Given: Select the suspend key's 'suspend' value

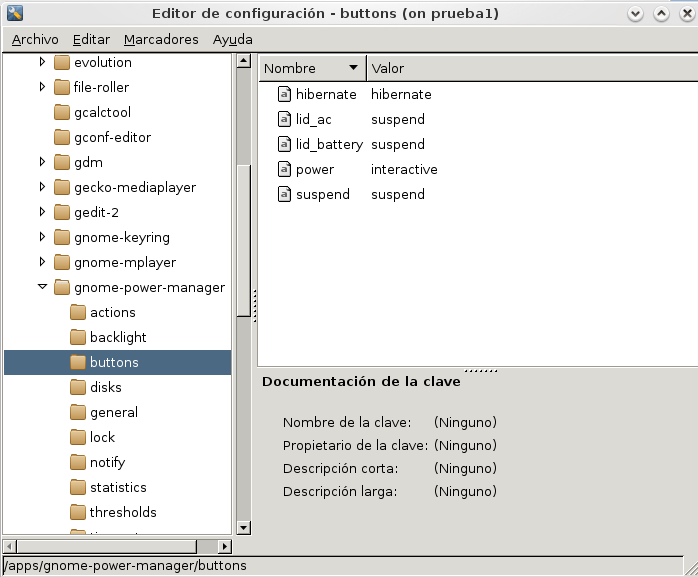Looking at the screenshot, I should pos(398,195).
